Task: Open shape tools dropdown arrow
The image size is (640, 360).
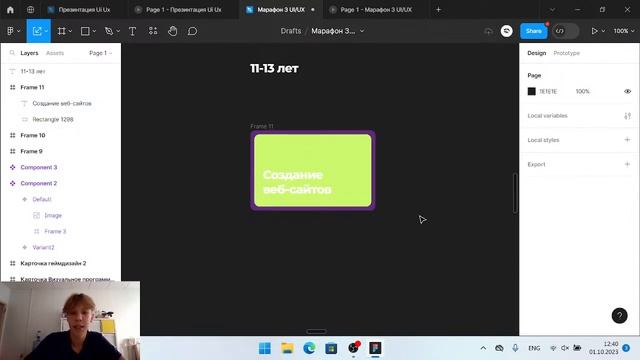Action: tap(94, 31)
